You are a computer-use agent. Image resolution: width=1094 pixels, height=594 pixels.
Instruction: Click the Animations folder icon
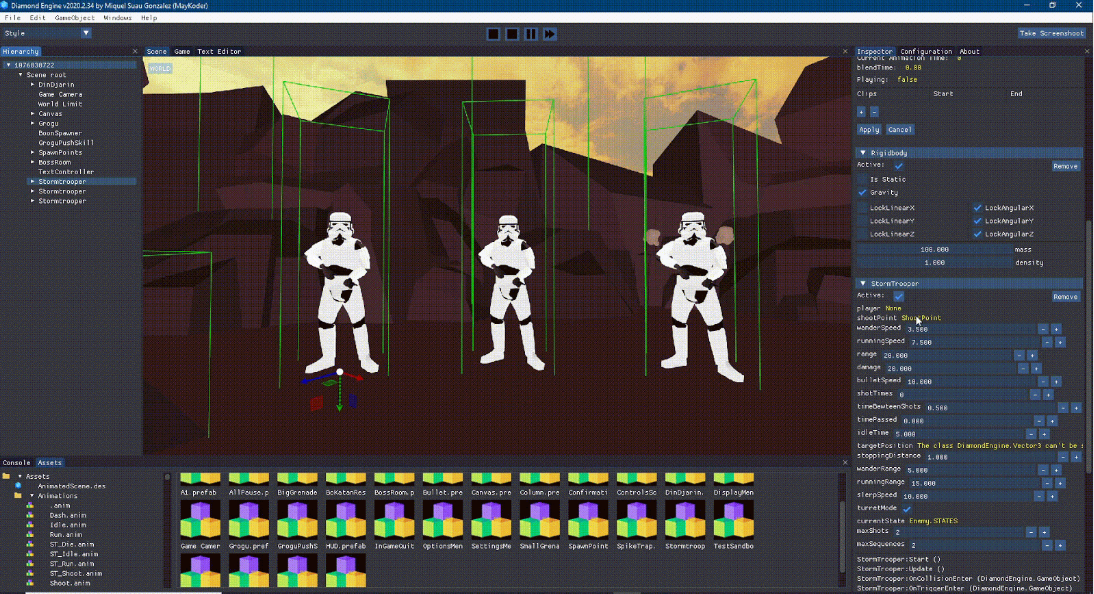click(x=18, y=496)
